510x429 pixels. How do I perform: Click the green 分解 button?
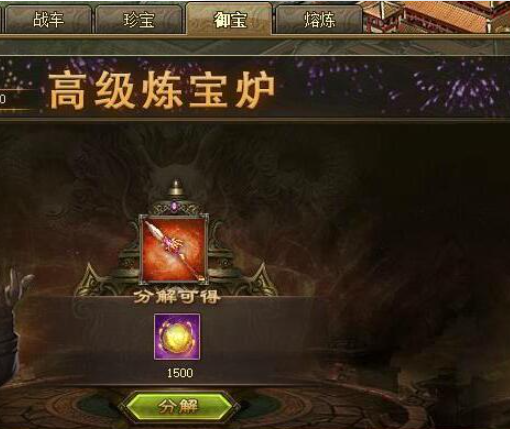[x=179, y=406]
